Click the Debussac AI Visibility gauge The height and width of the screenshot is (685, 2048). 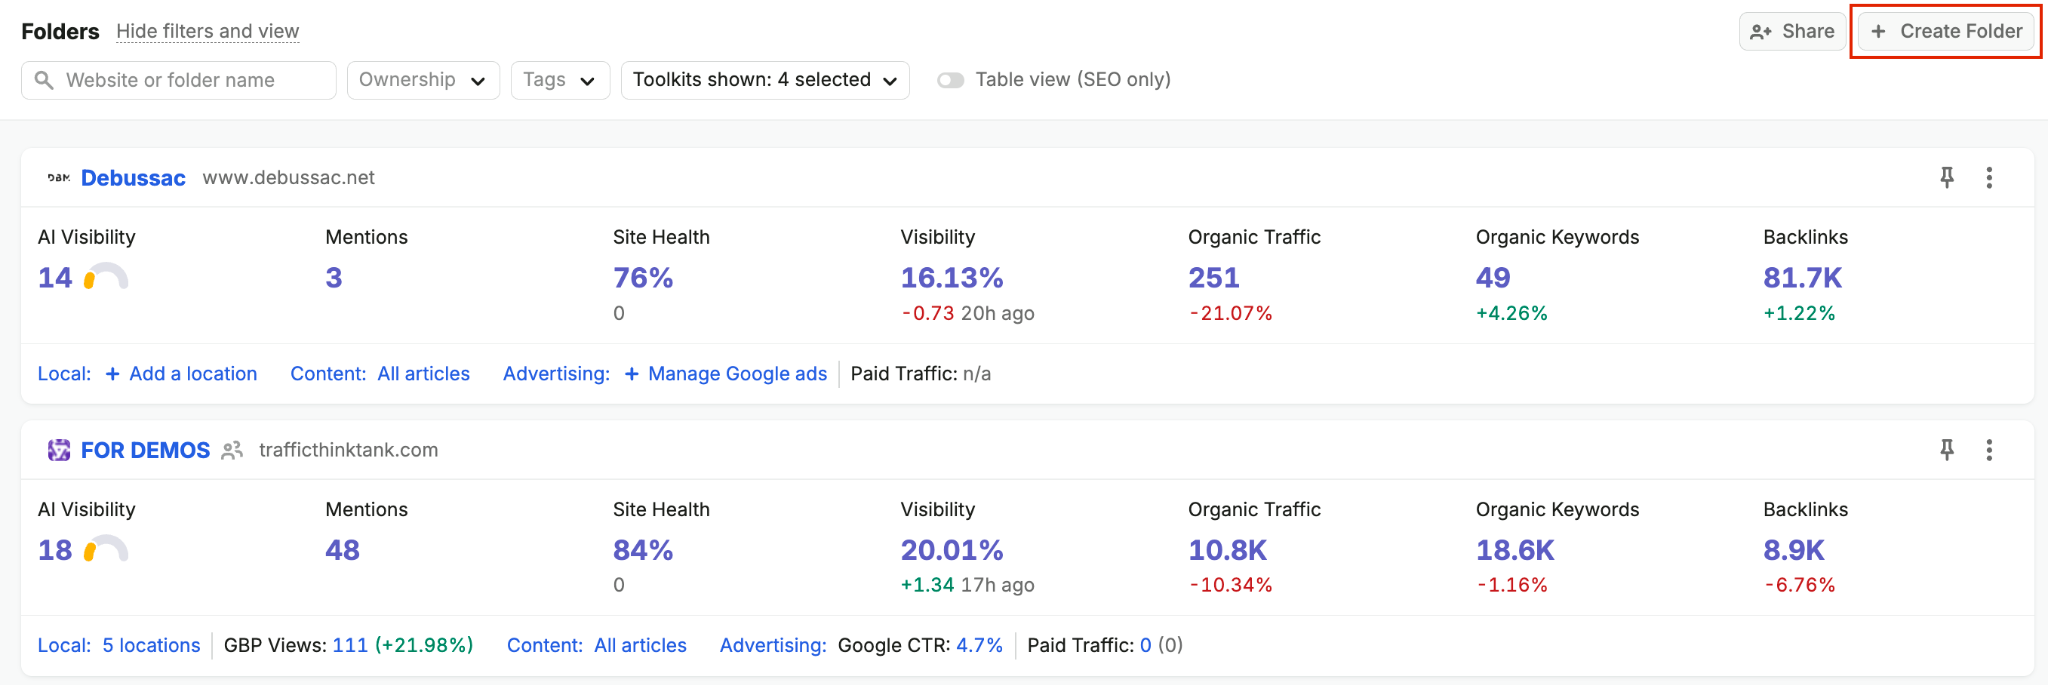click(106, 277)
